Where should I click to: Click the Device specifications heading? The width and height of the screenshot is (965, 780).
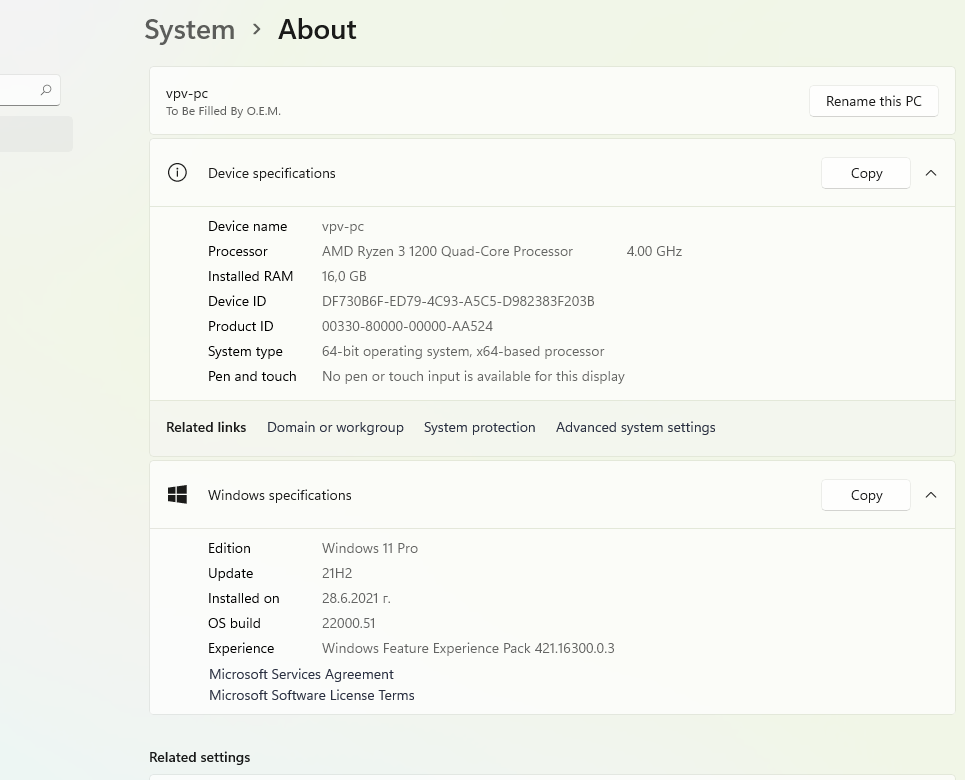(271, 174)
